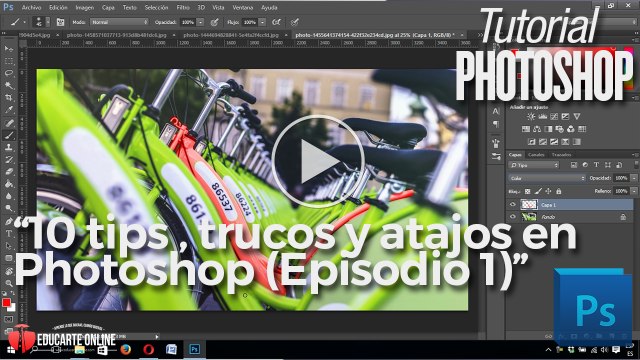Add a Curves adjustment
The height and width of the screenshot is (360, 640).
pyautogui.click(x=553, y=117)
